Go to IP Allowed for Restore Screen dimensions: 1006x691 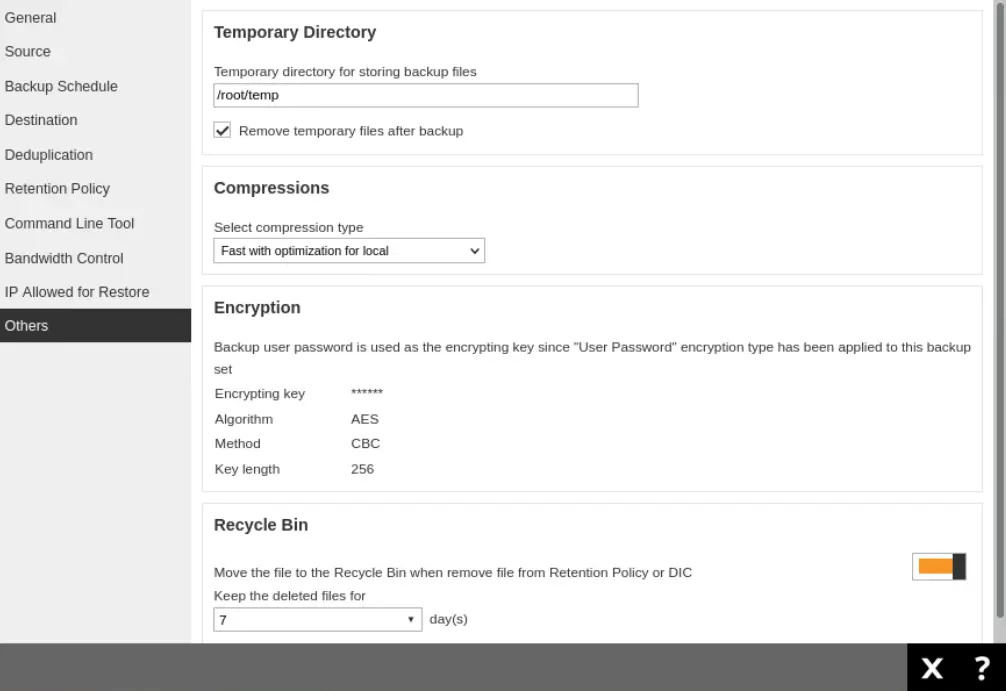click(x=77, y=292)
